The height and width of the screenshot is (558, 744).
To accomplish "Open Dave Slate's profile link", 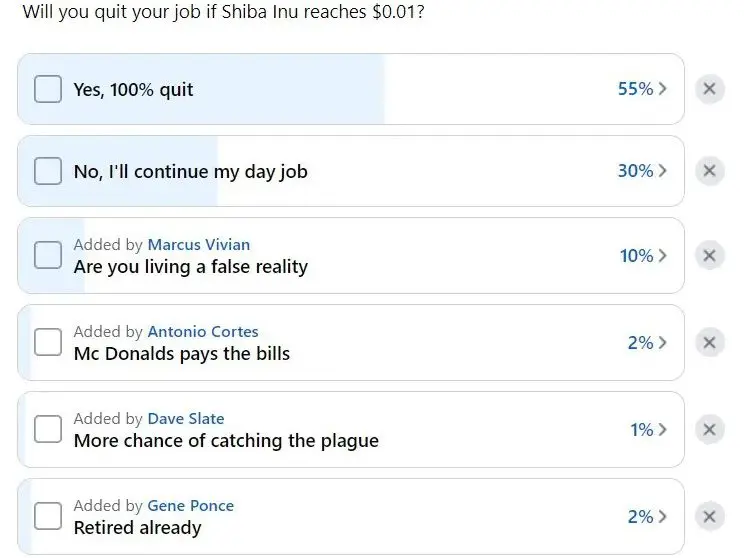I will click(x=186, y=418).
